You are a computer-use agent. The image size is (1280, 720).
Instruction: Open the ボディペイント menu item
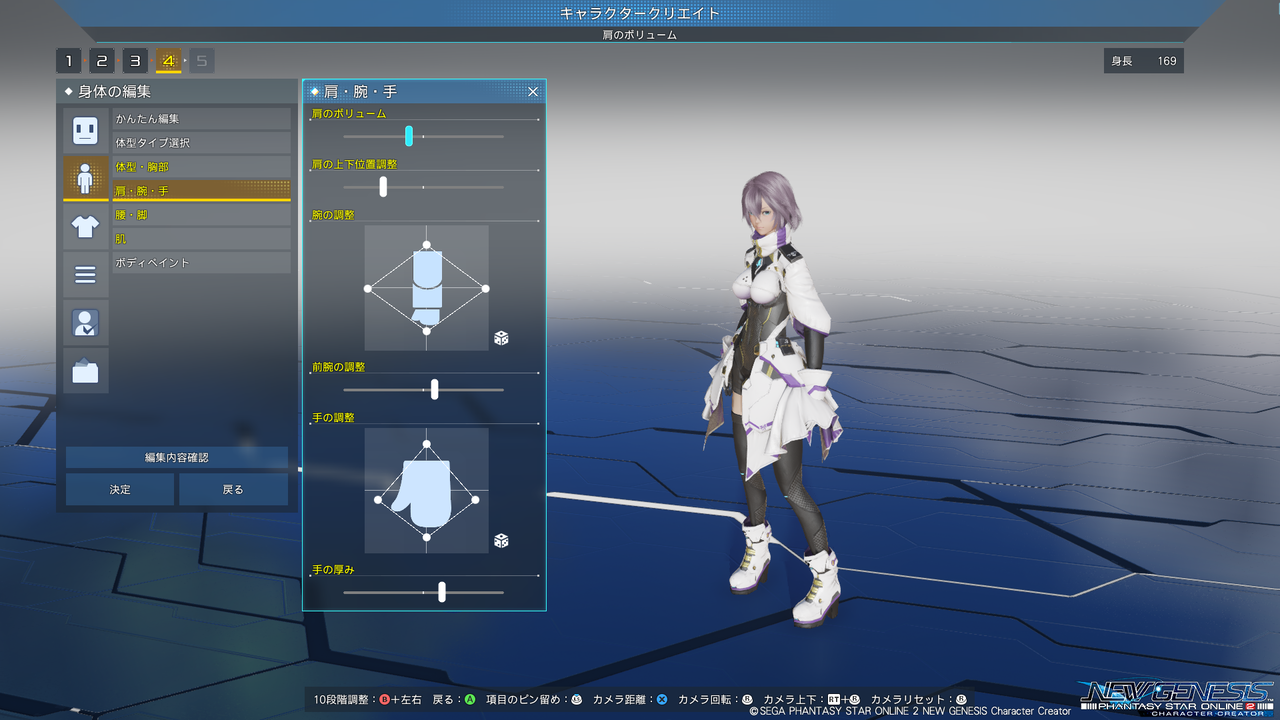201,263
